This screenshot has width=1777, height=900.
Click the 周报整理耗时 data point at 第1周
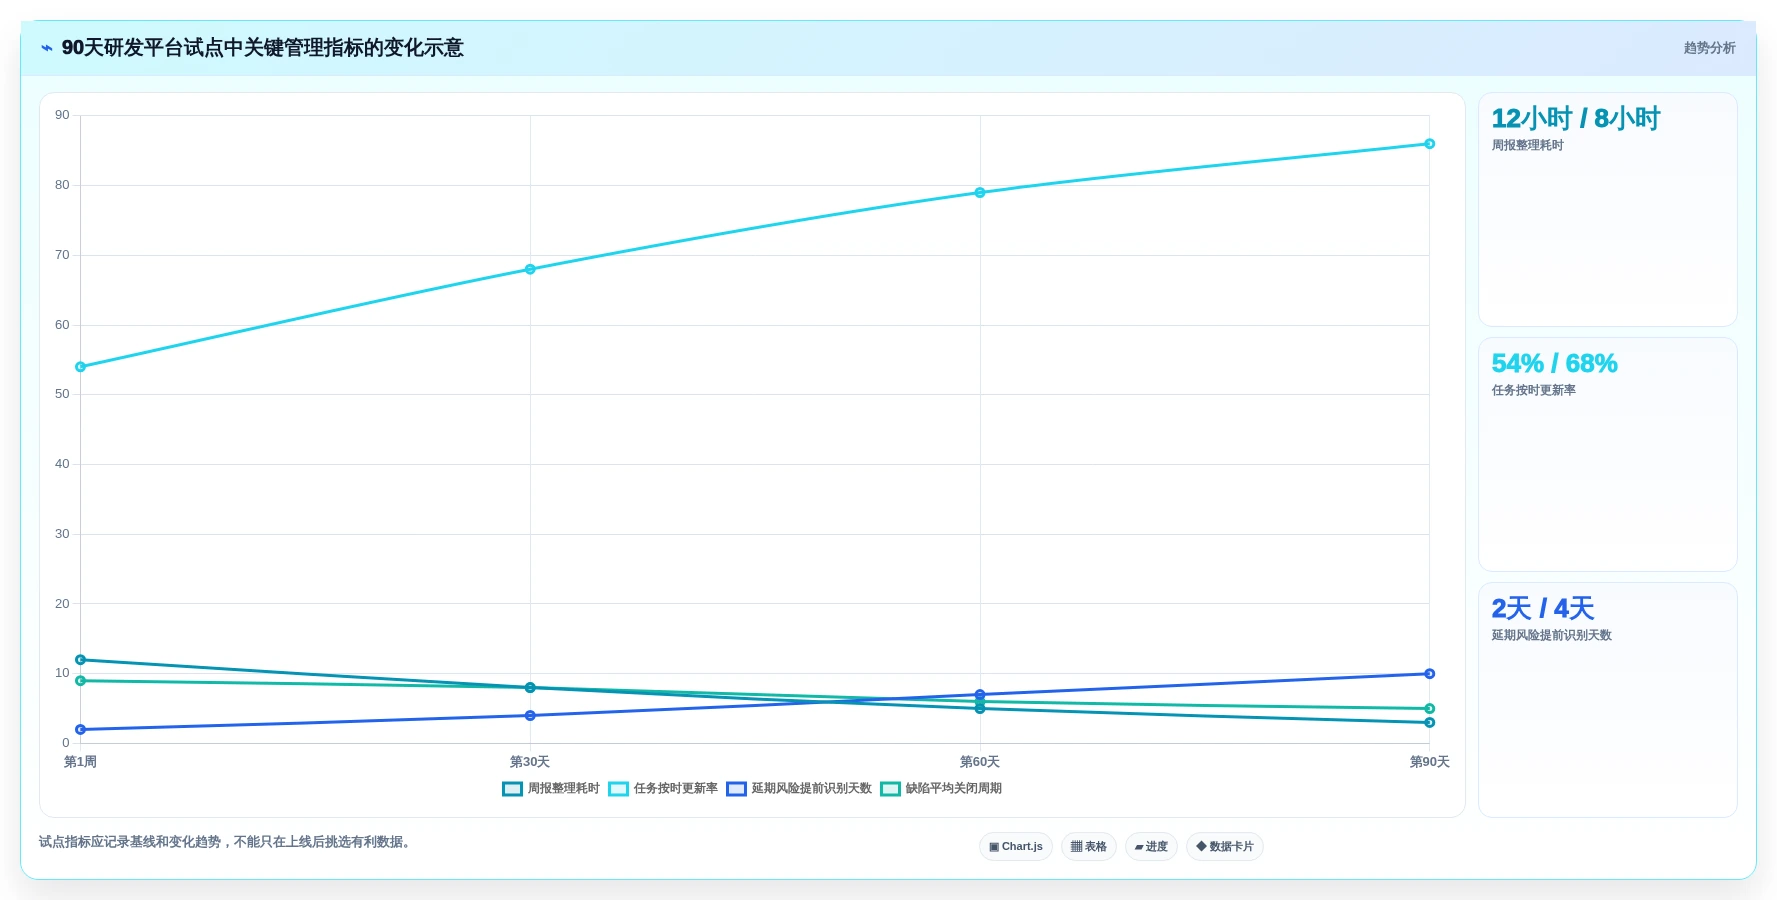(x=81, y=660)
